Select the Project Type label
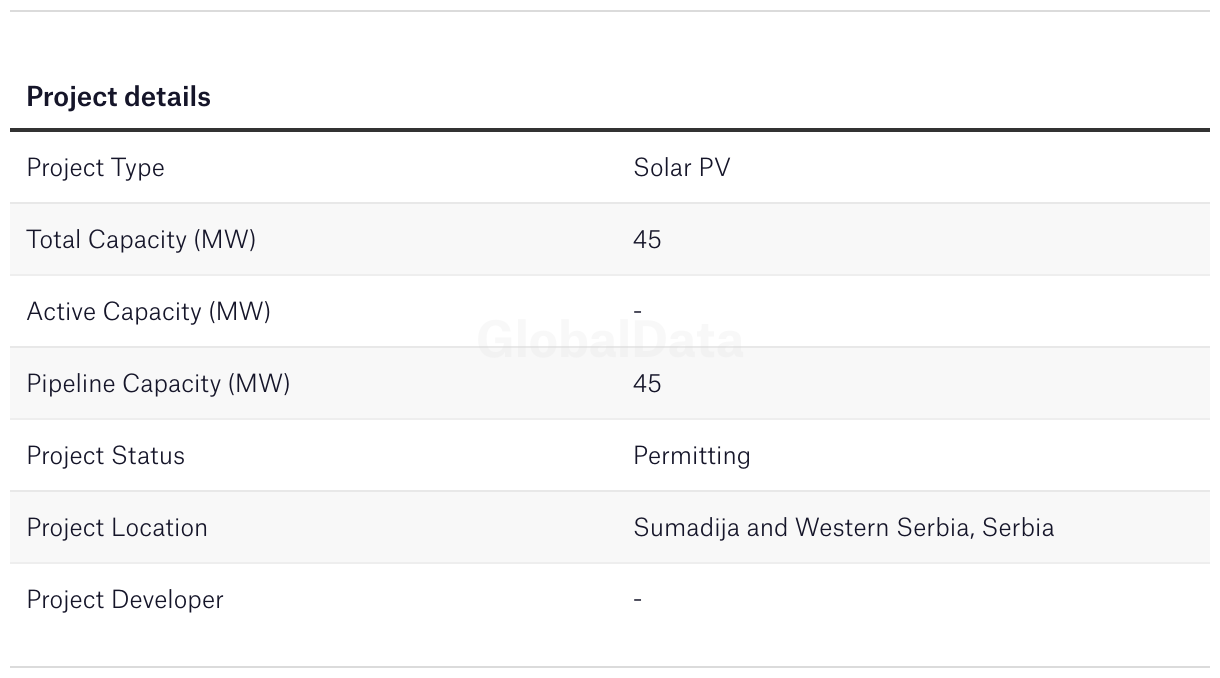Viewport: 1220px width, 678px height. click(x=95, y=168)
